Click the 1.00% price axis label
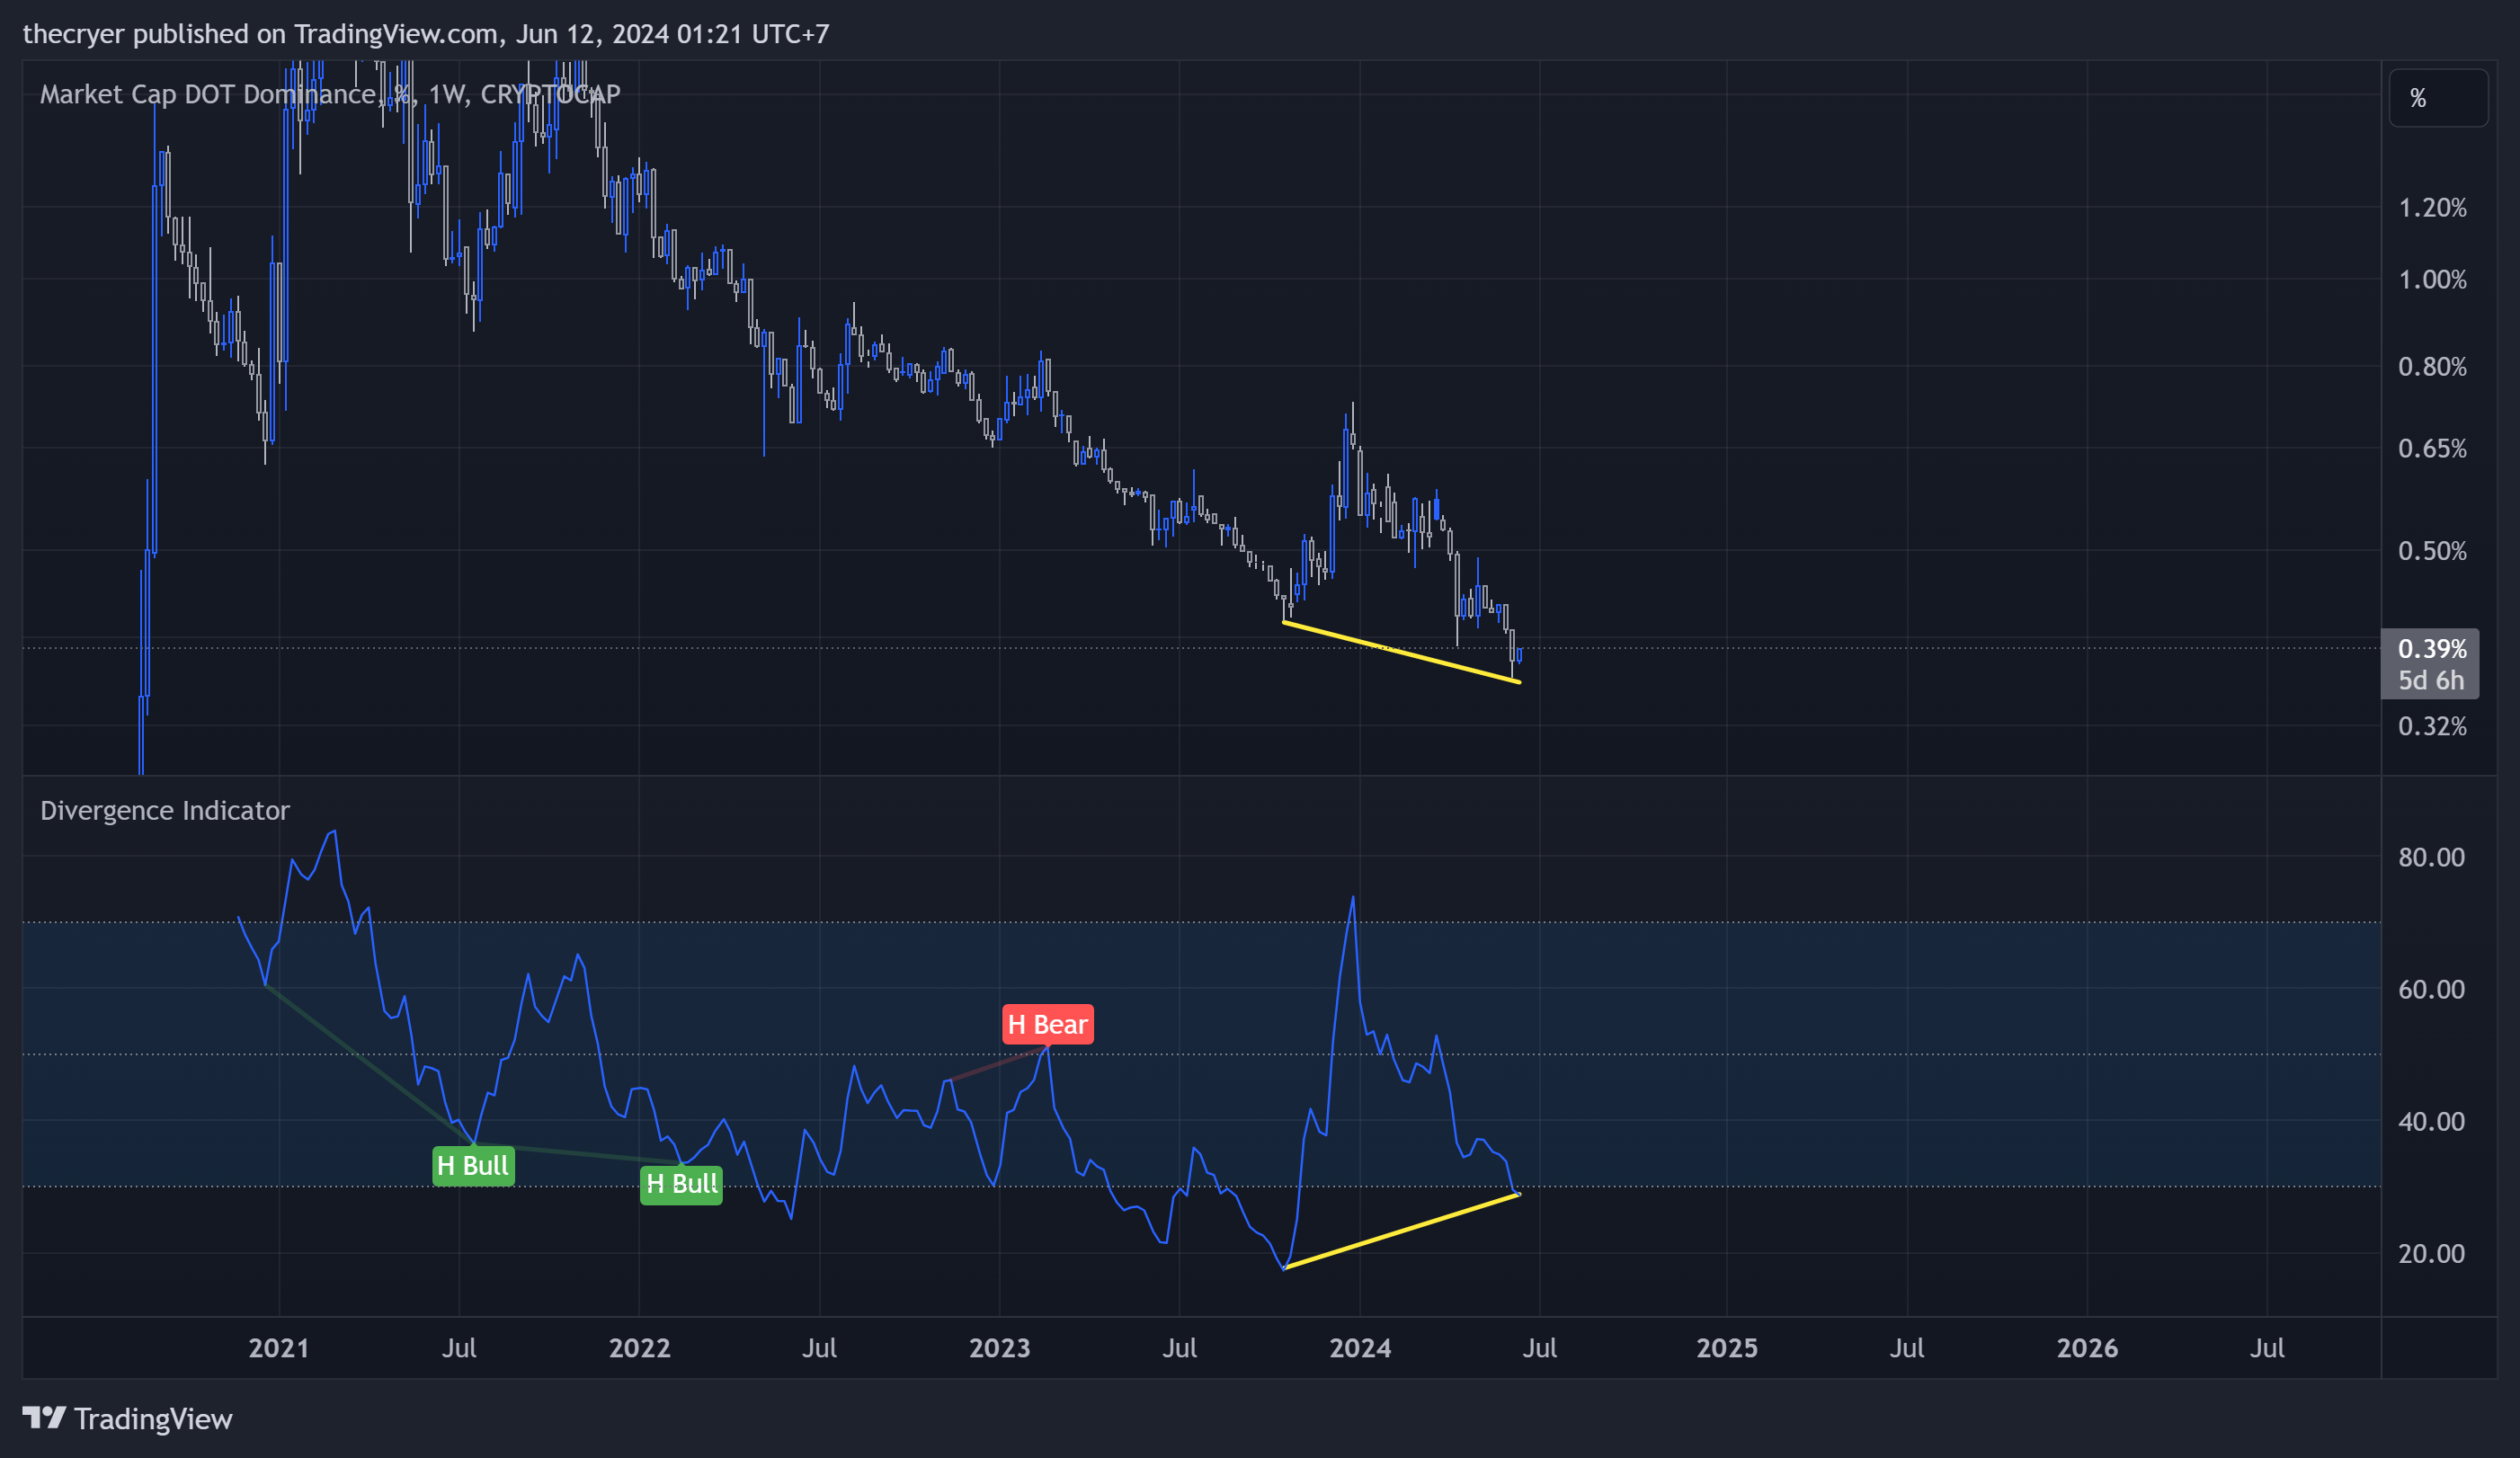The width and height of the screenshot is (2520, 1458). point(2431,279)
